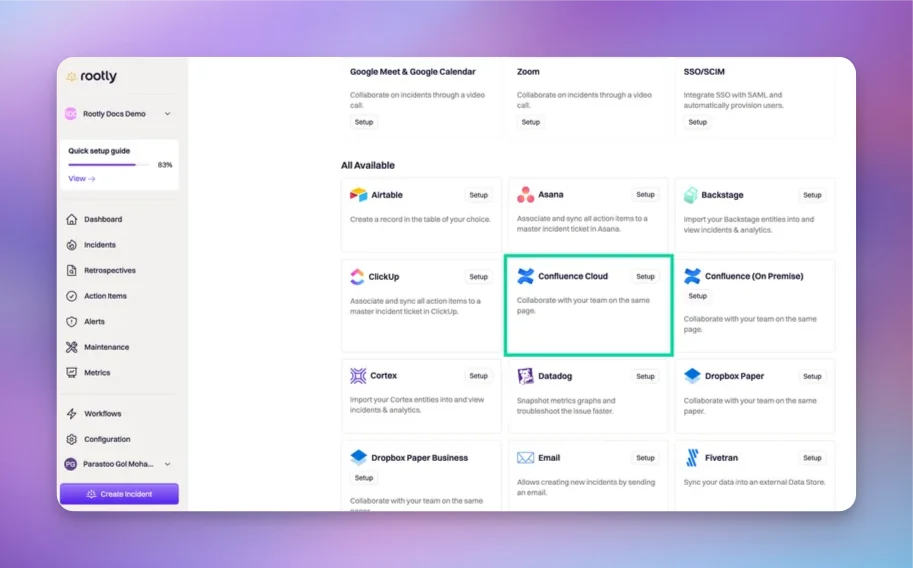Click Setup for ClickUp
Image resolution: width=913 pixels, height=568 pixels.
click(x=479, y=277)
